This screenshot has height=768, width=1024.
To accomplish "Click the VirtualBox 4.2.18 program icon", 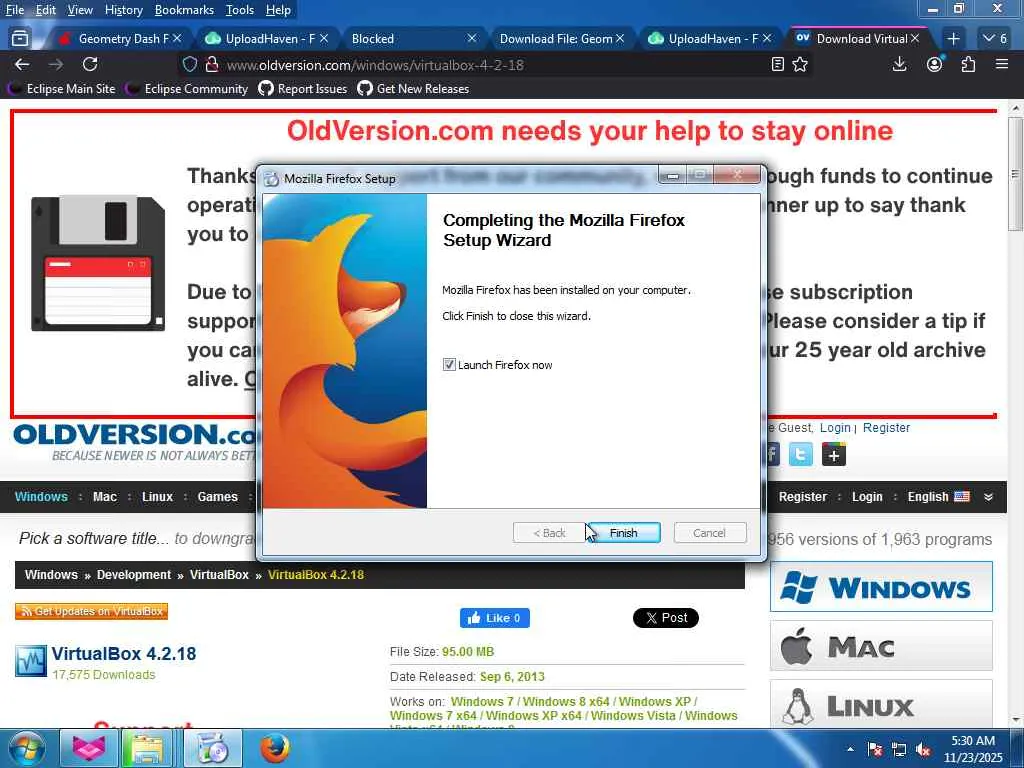I will [31, 661].
